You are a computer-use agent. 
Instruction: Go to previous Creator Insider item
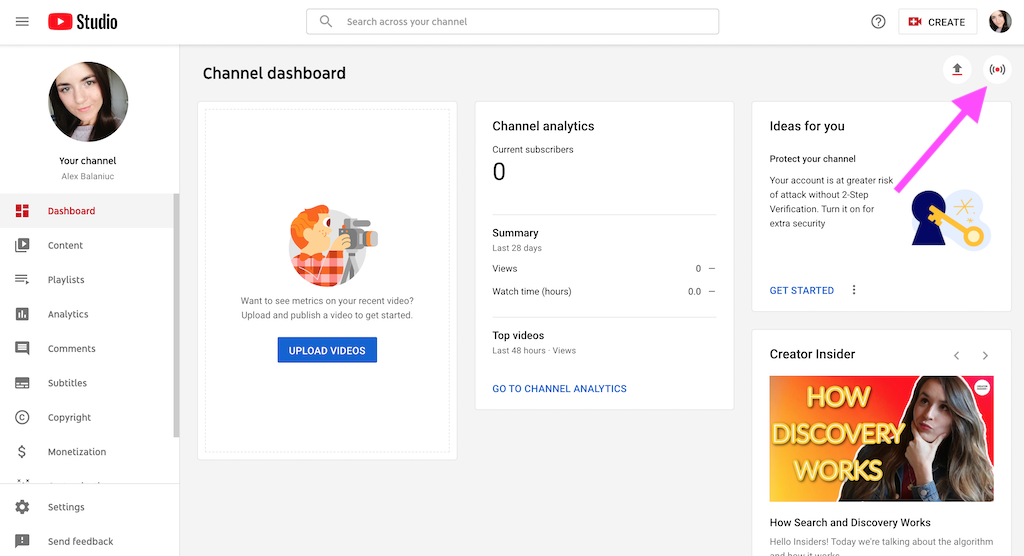tap(957, 355)
